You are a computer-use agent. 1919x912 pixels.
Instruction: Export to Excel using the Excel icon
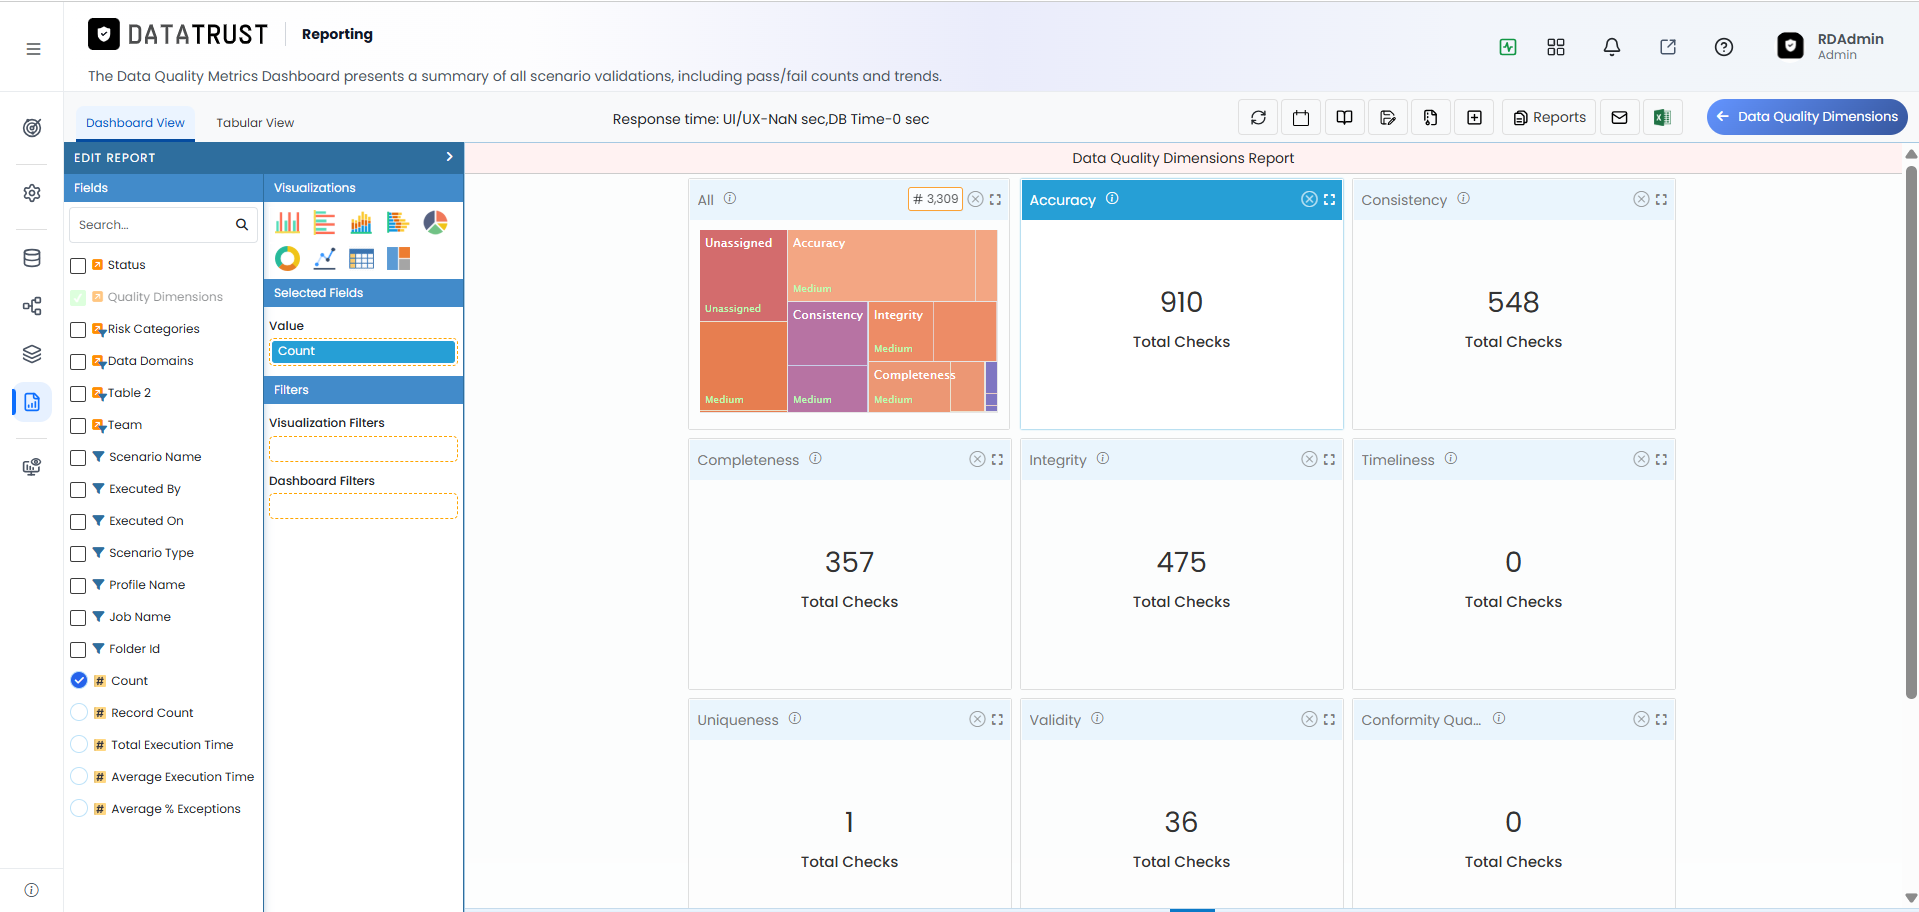(1662, 118)
